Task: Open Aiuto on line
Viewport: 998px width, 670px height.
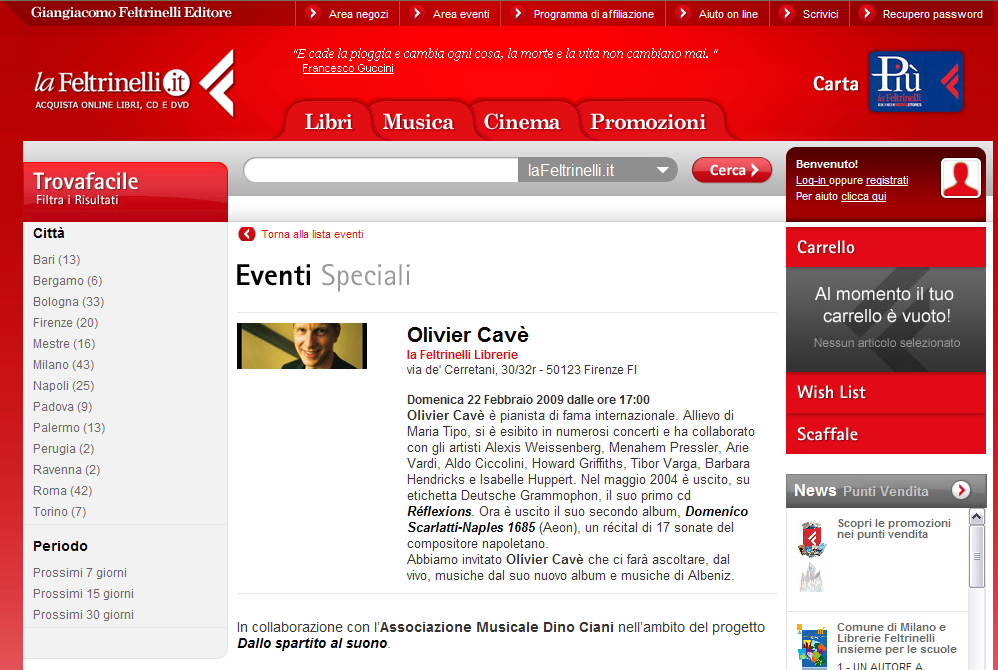Action: [728, 14]
